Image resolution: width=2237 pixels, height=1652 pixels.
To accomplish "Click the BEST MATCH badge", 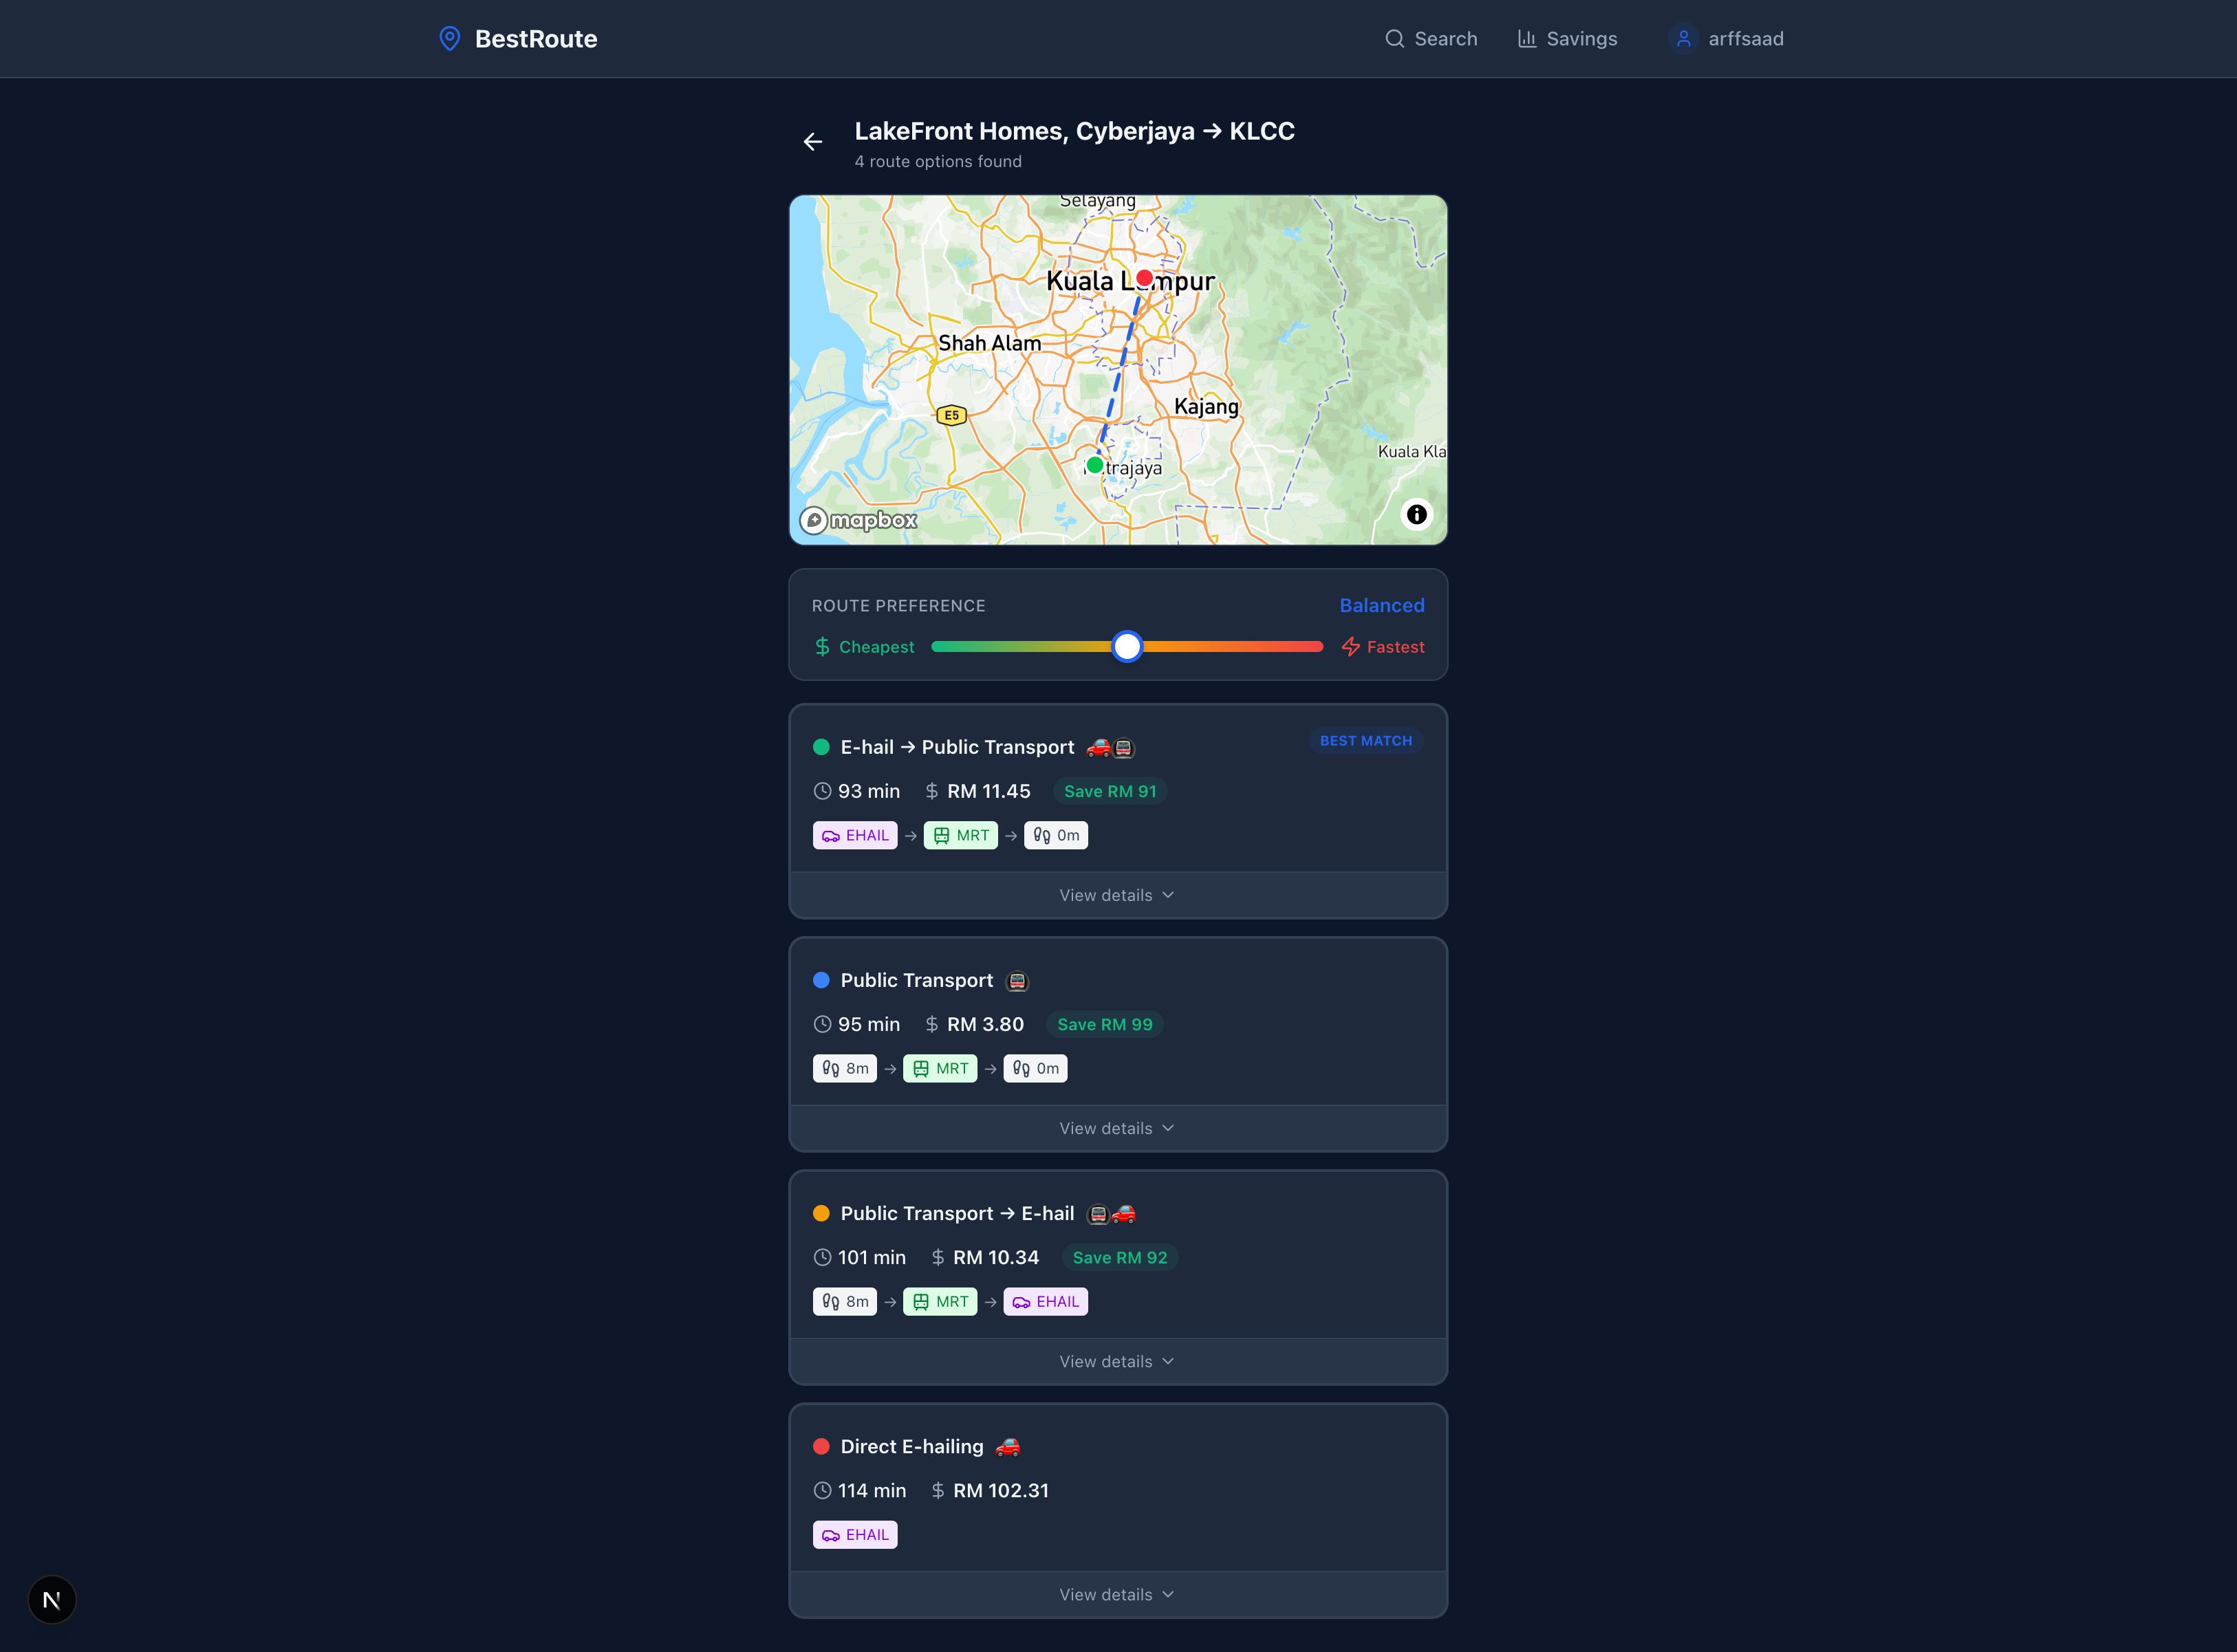I will (1365, 741).
